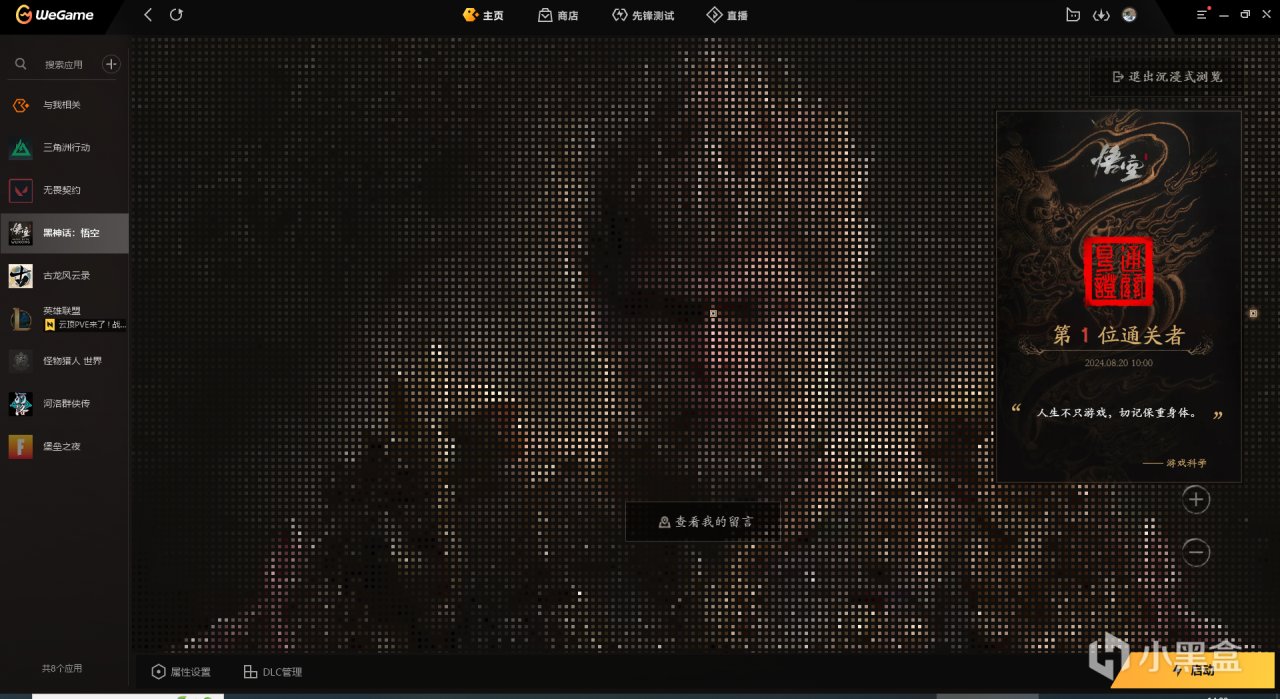
Task: Zoom out with the minus circle
Action: pos(1196,552)
